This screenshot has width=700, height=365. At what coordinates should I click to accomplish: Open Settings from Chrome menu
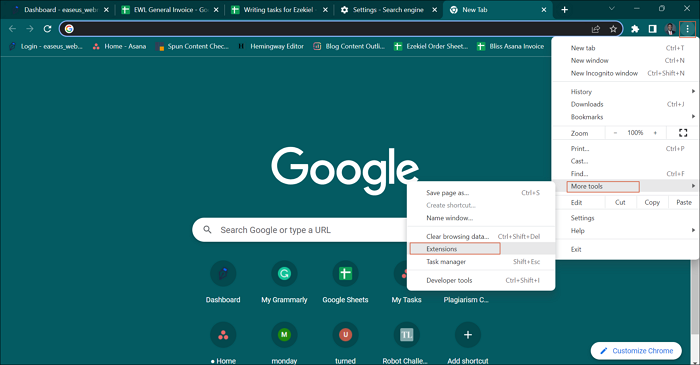625,218
